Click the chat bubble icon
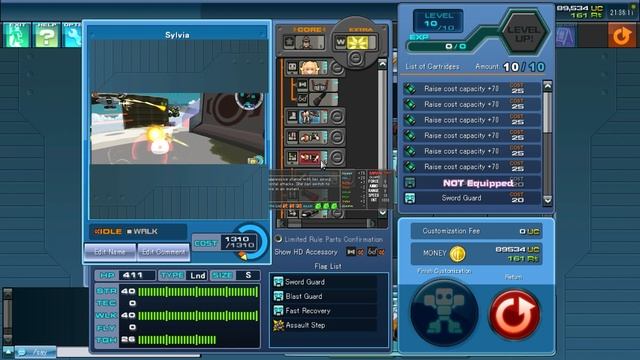640x360 pixels. point(22,352)
